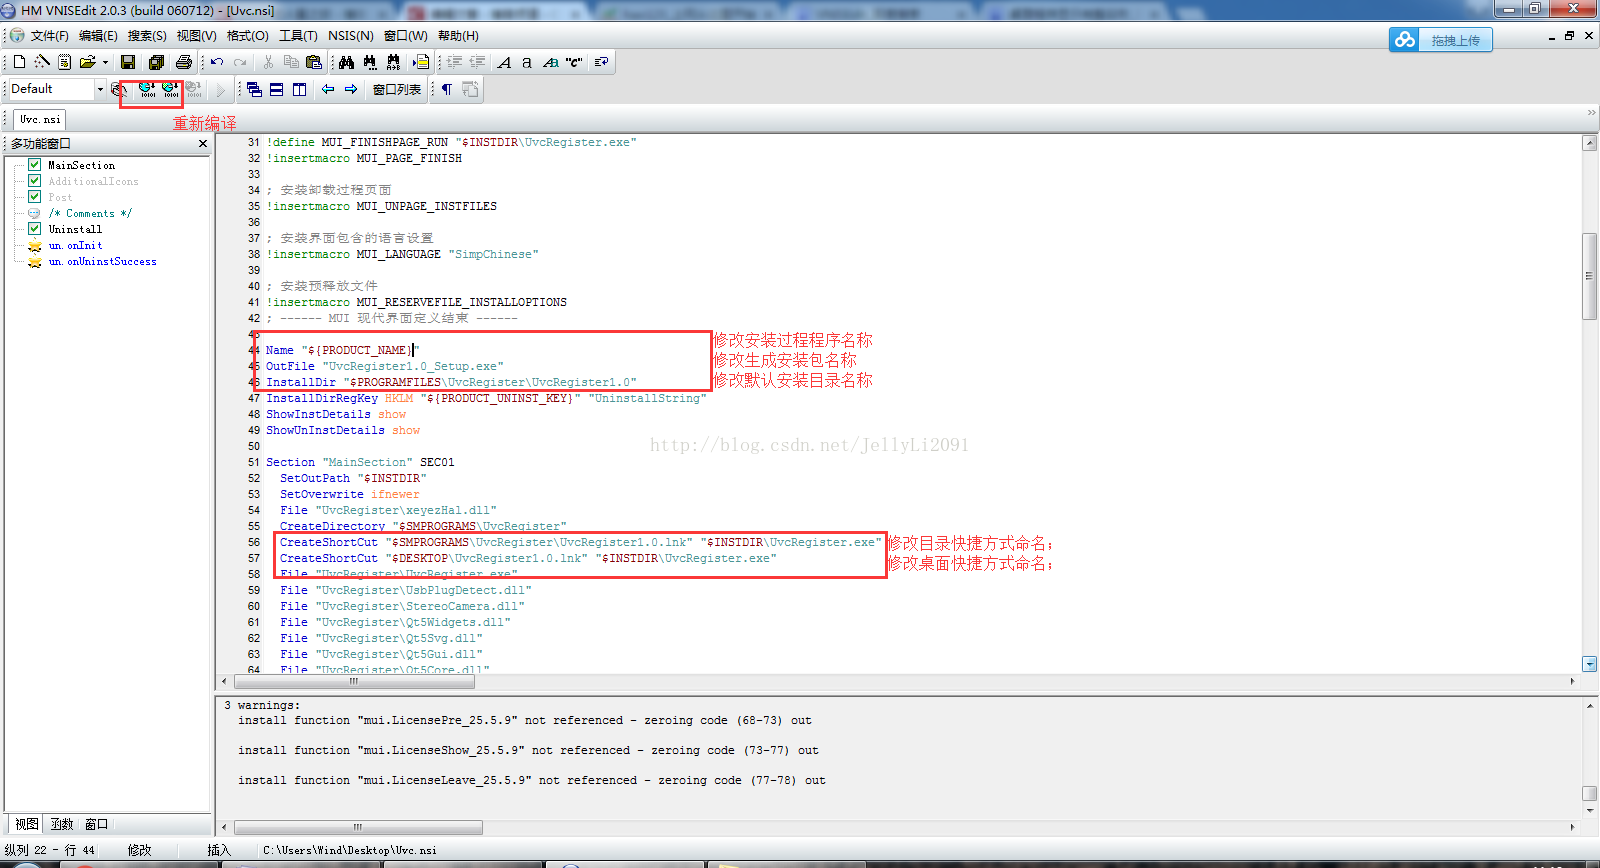
Task: Open the 工具(T) menu
Action: point(298,36)
